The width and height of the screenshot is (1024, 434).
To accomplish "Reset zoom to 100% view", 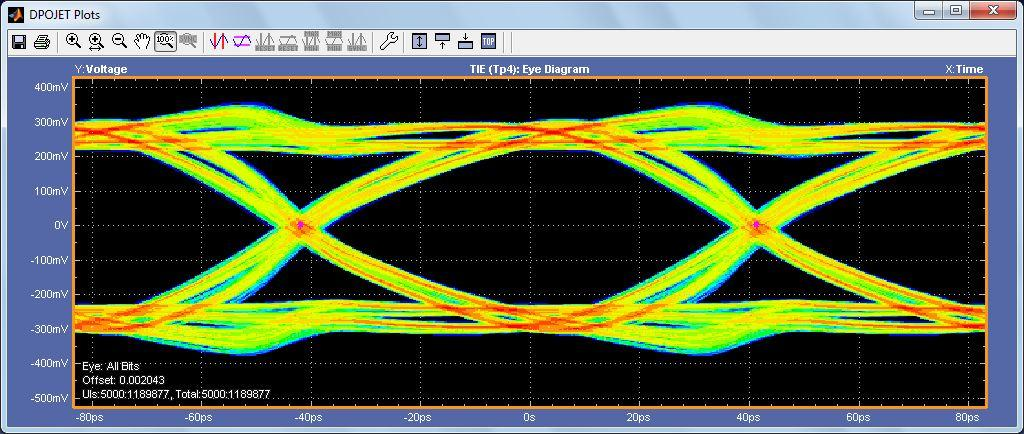I will click(165, 42).
